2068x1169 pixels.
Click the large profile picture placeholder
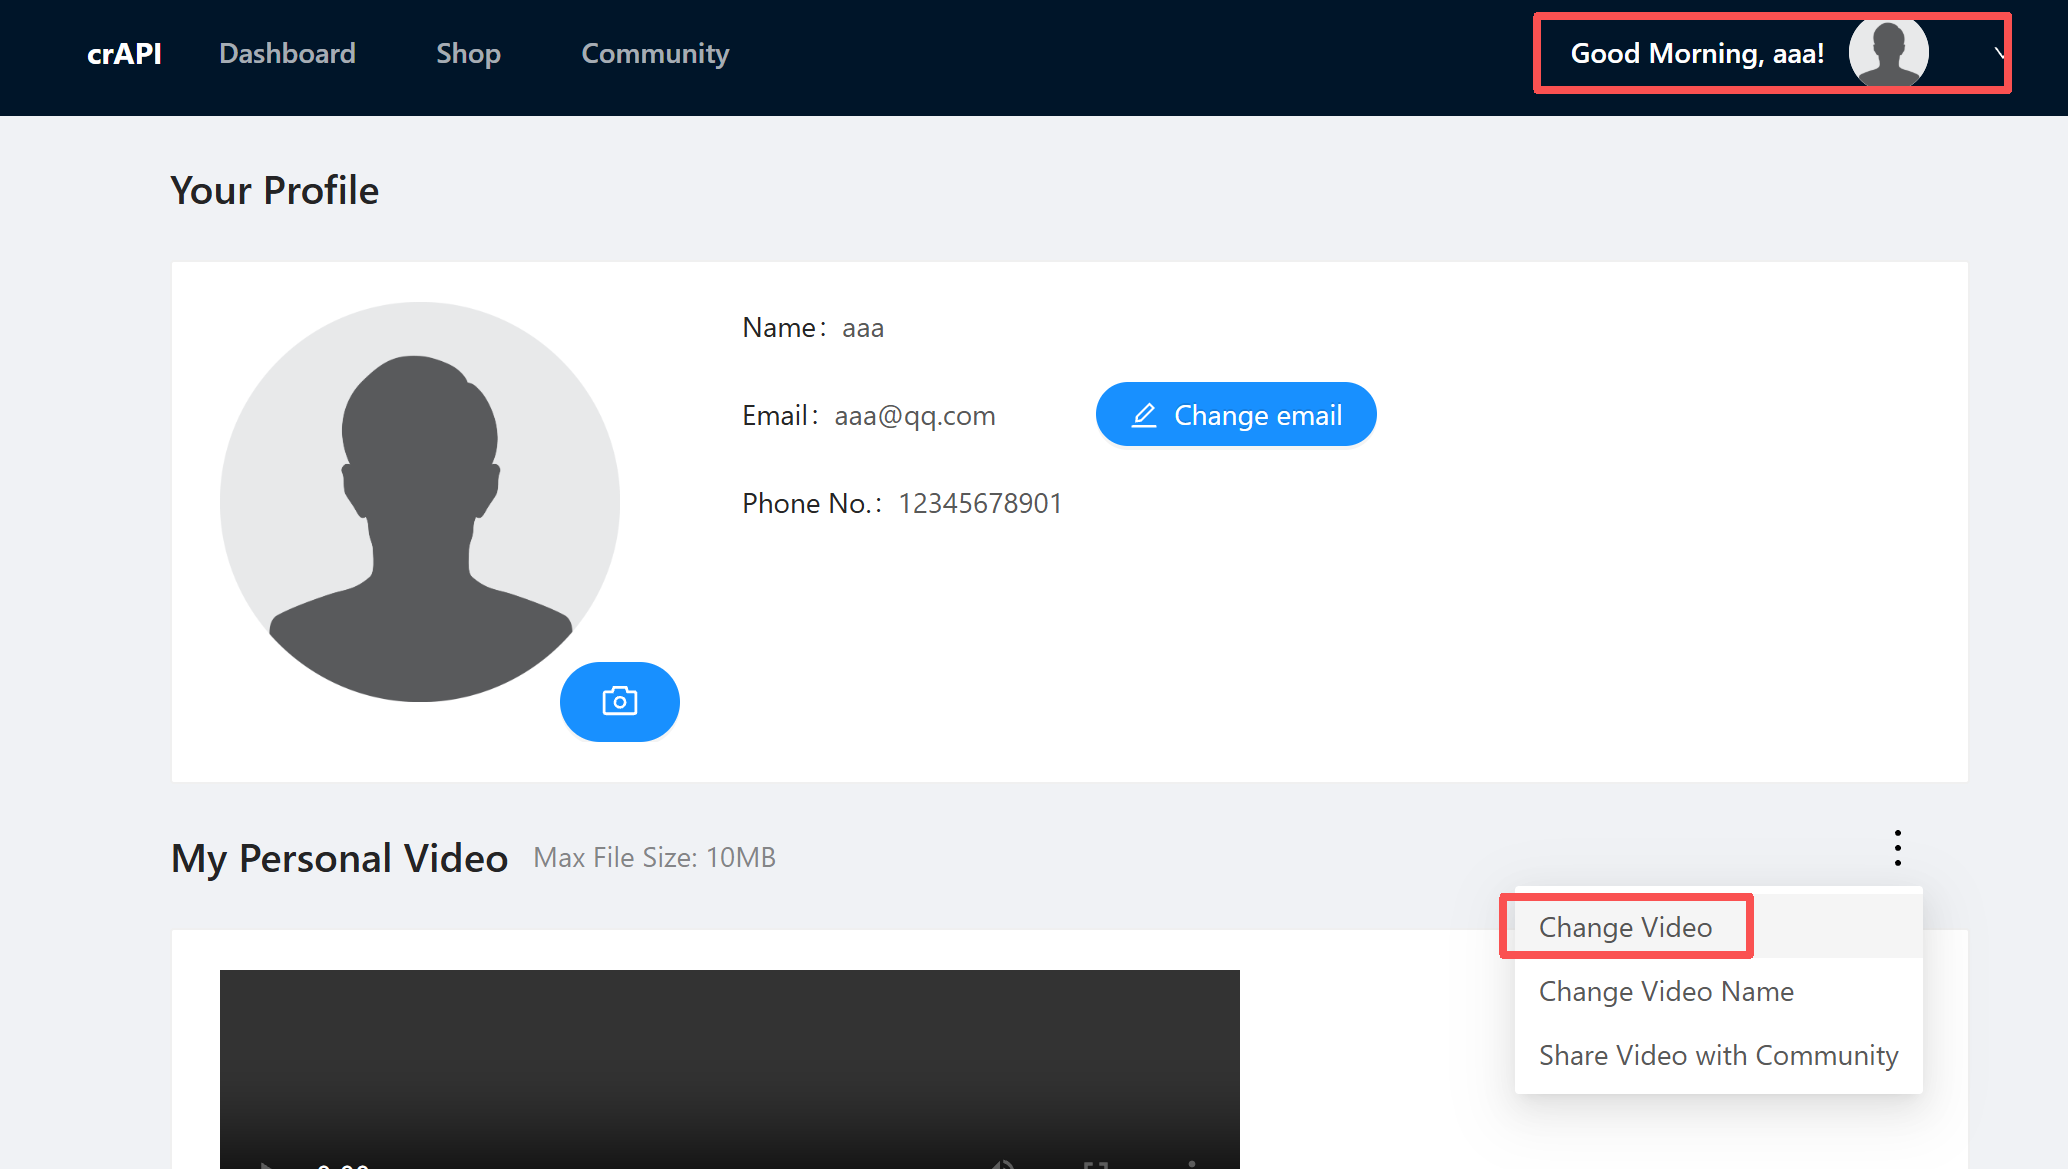[420, 501]
